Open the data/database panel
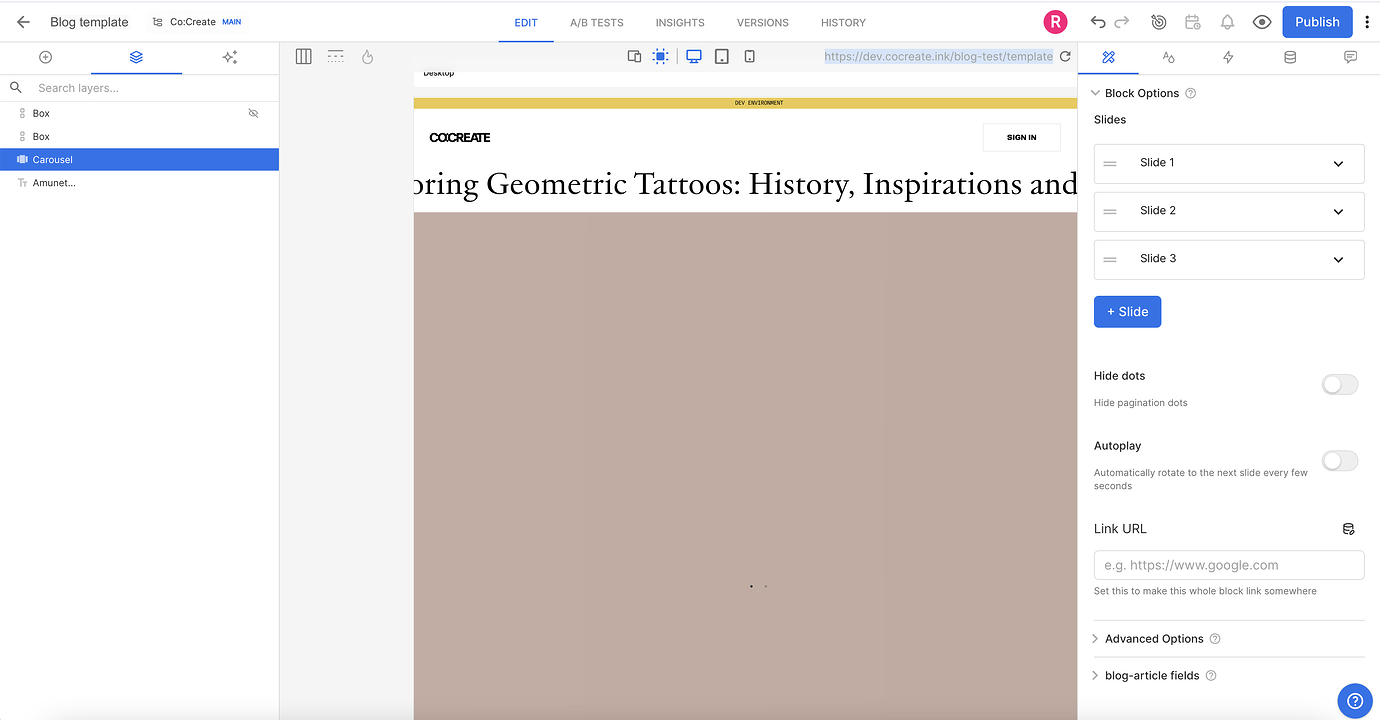Screen dimensions: 1380x720 point(1289,57)
